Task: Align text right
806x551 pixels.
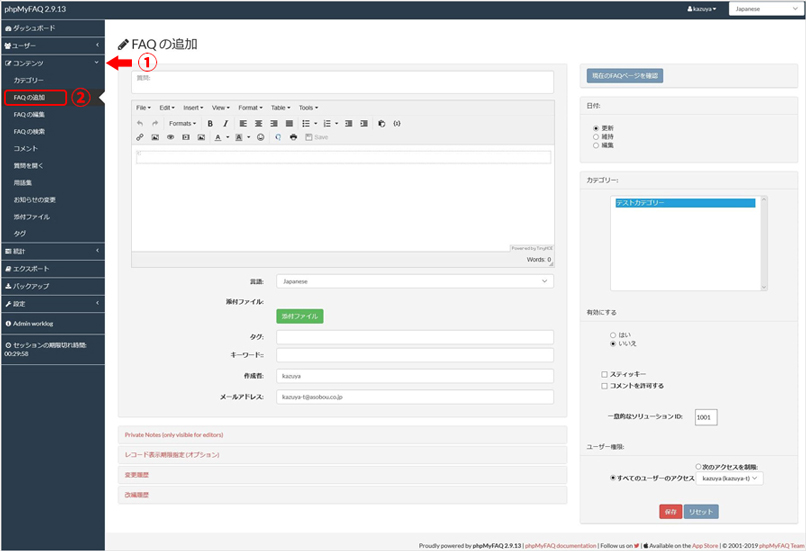Action: (x=274, y=123)
